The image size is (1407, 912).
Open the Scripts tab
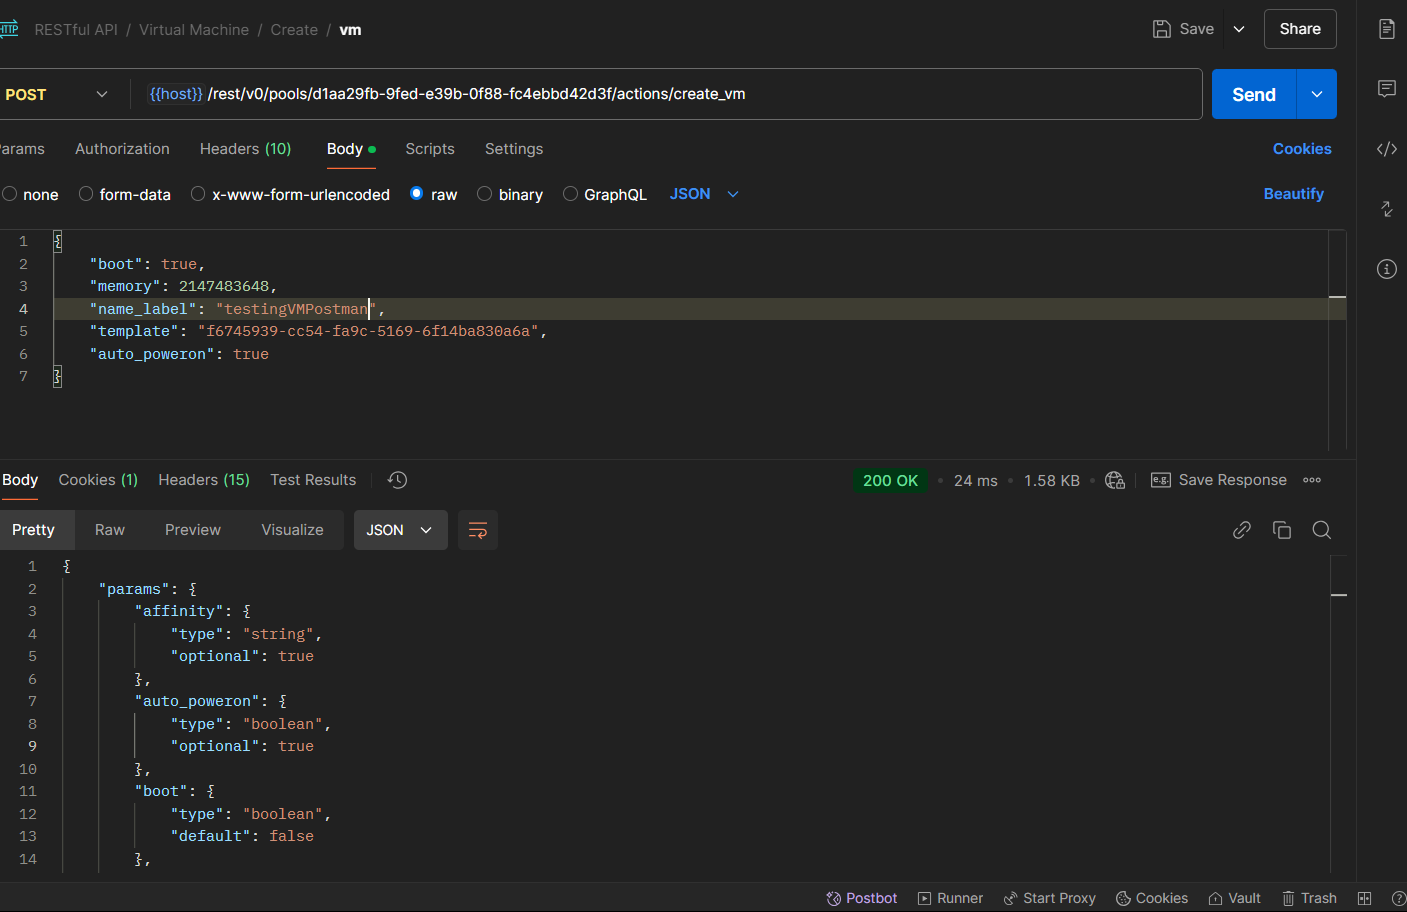(430, 148)
